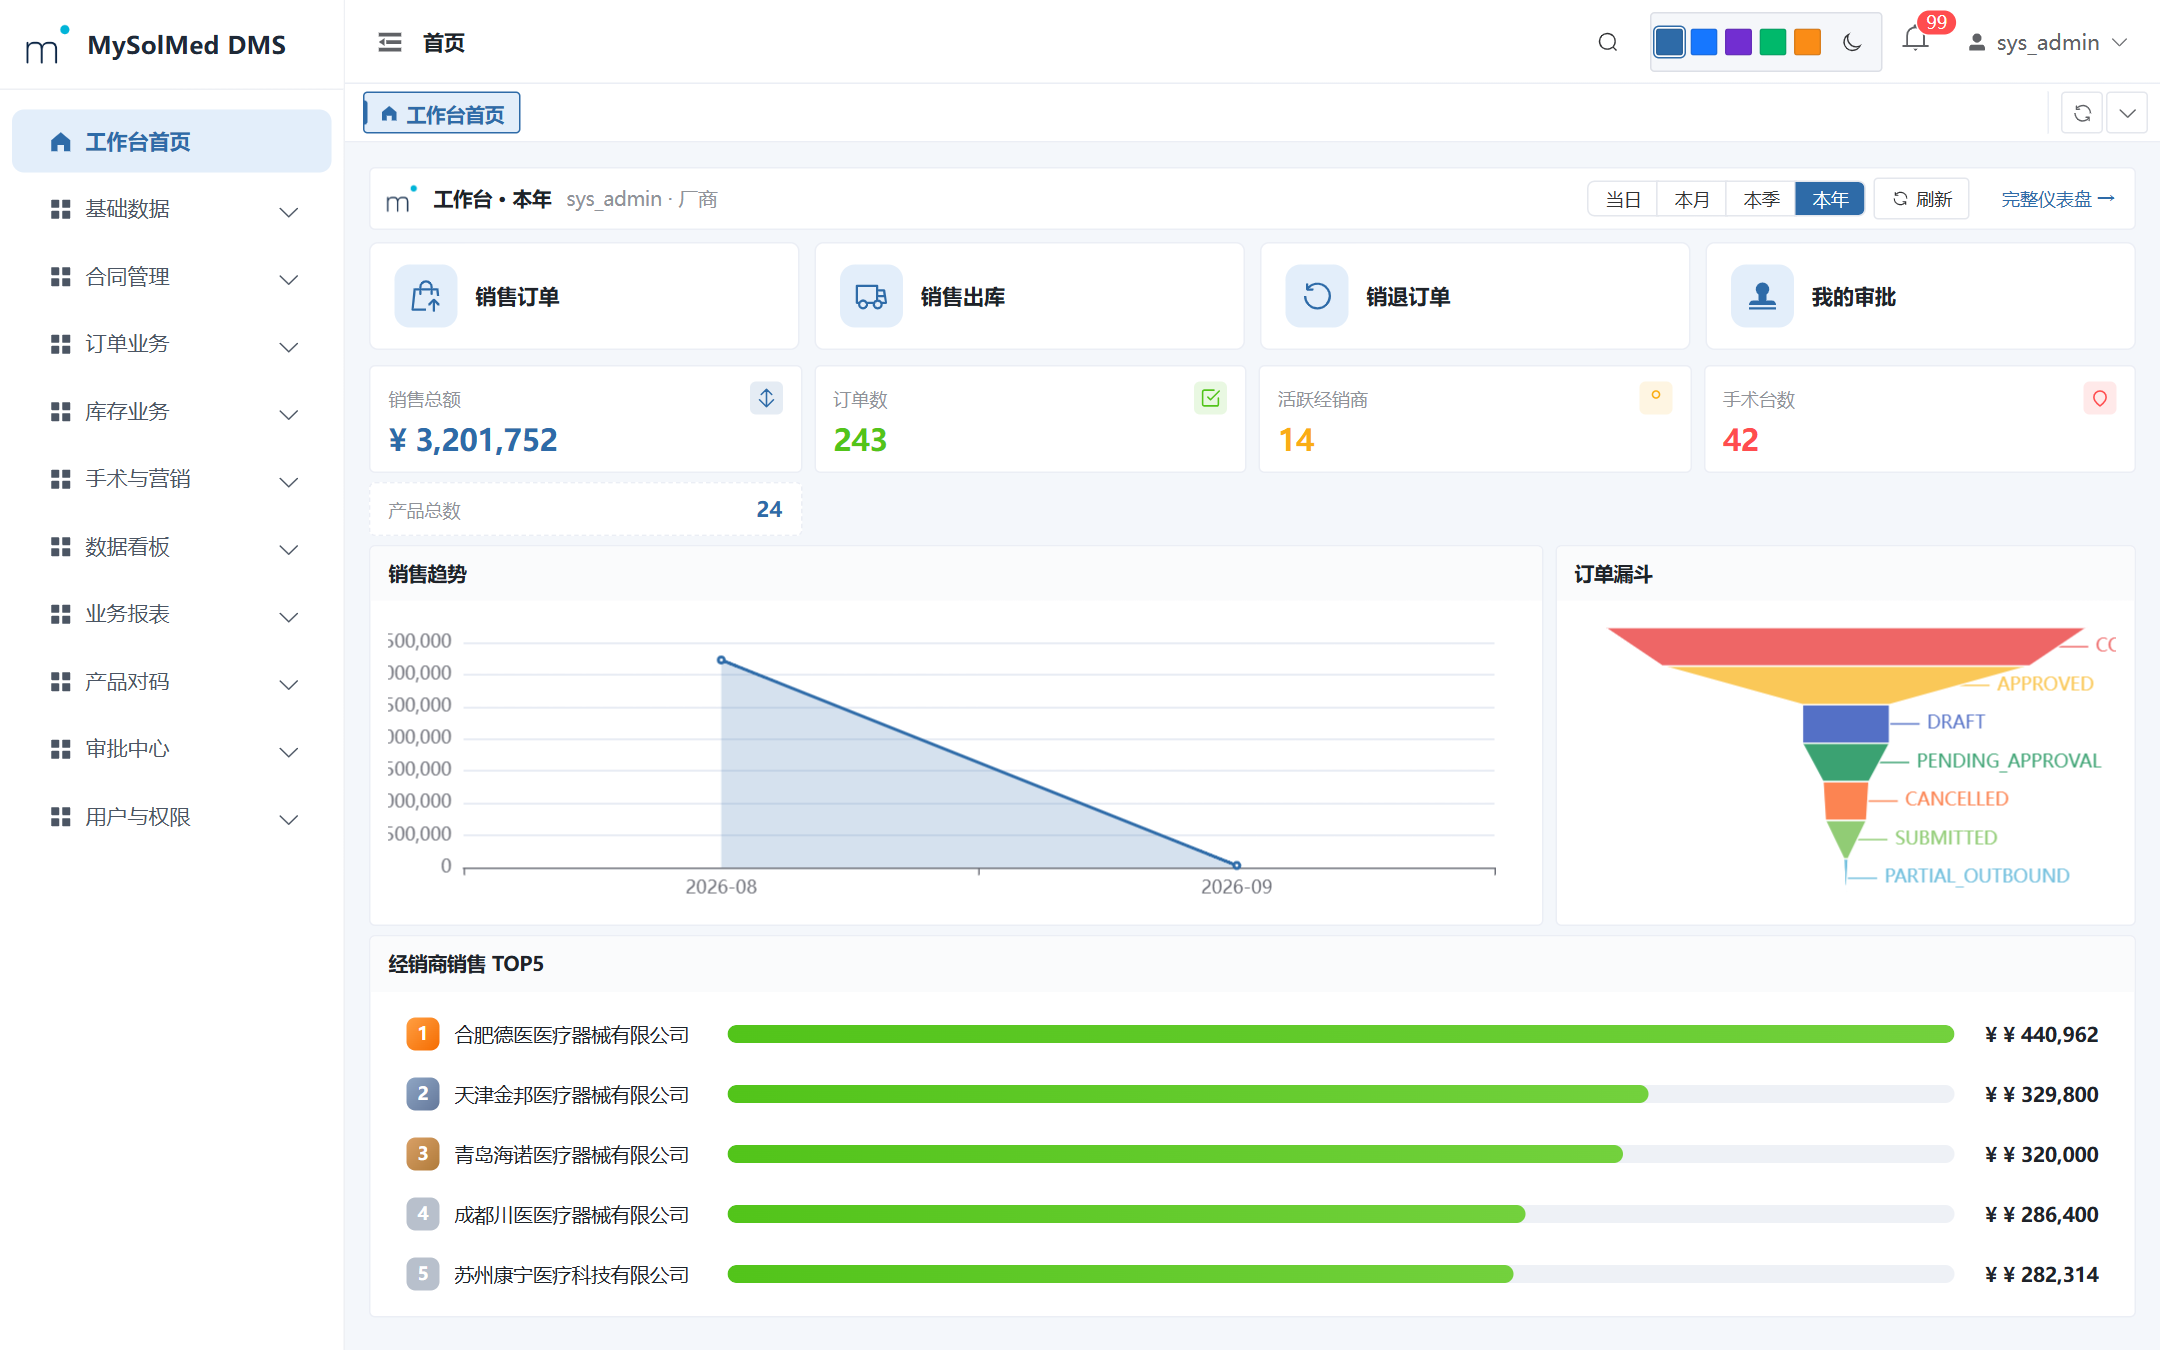Click the total sales amount icon
Image resolution: width=2160 pixels, height=1350 pixels.
tap(766, 398)
